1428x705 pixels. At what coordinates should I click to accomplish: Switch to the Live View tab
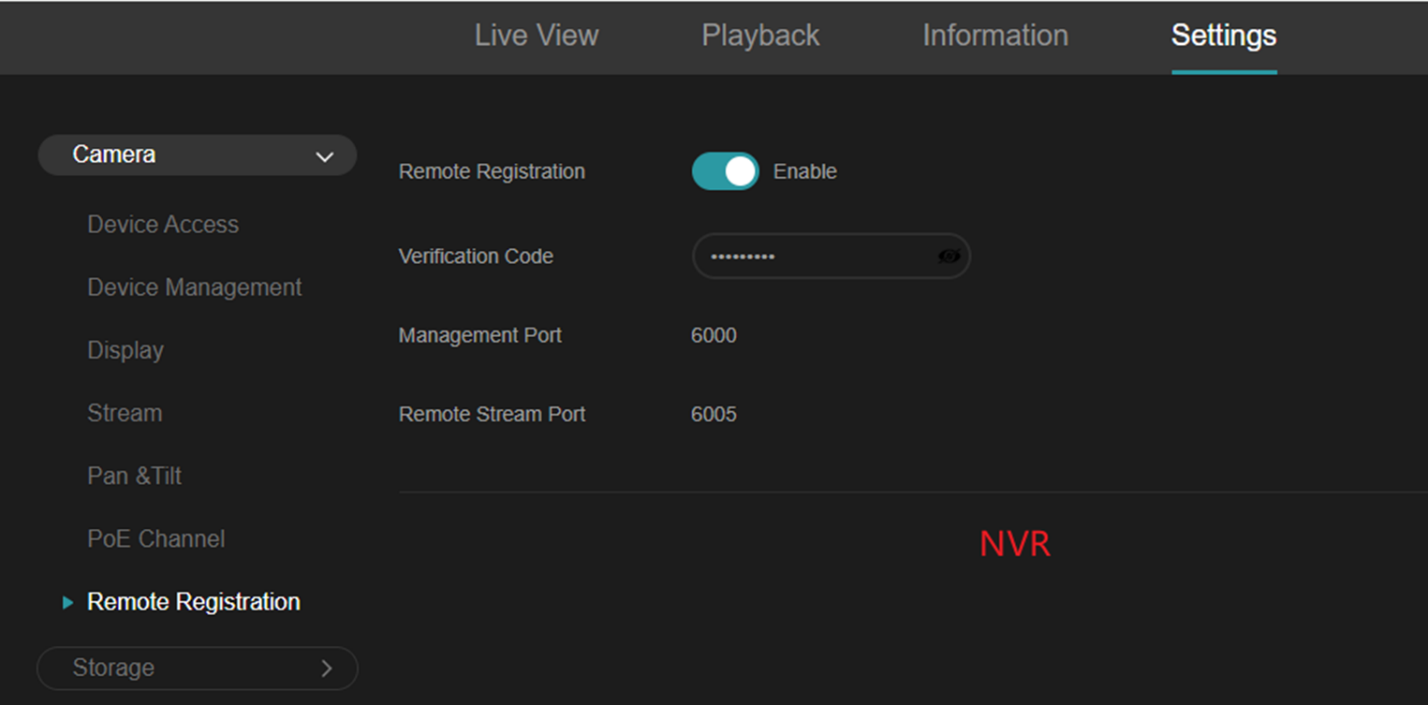536,36
